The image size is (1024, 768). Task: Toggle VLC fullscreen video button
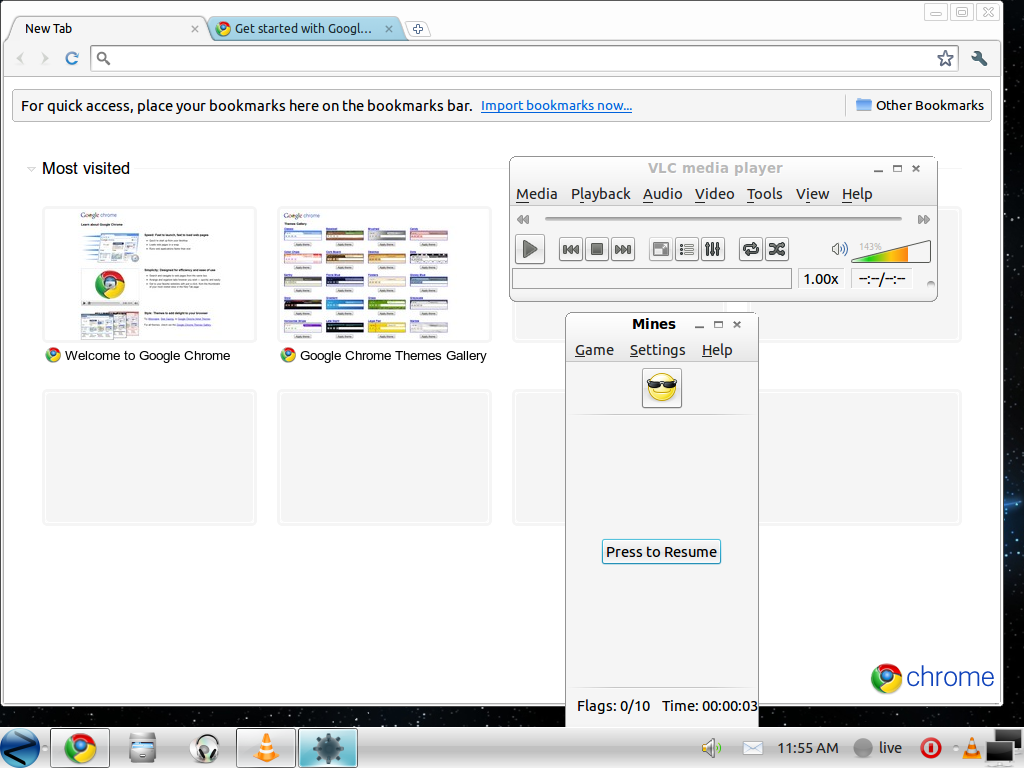pos(661,249)
